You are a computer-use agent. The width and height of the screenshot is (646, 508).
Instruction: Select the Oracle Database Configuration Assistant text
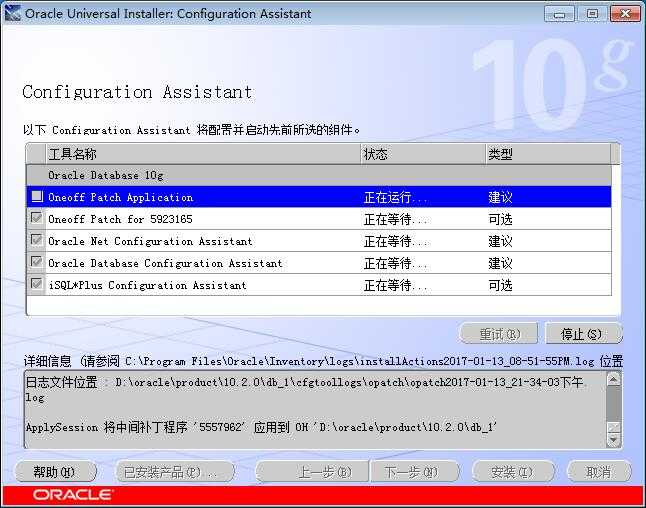165,263
